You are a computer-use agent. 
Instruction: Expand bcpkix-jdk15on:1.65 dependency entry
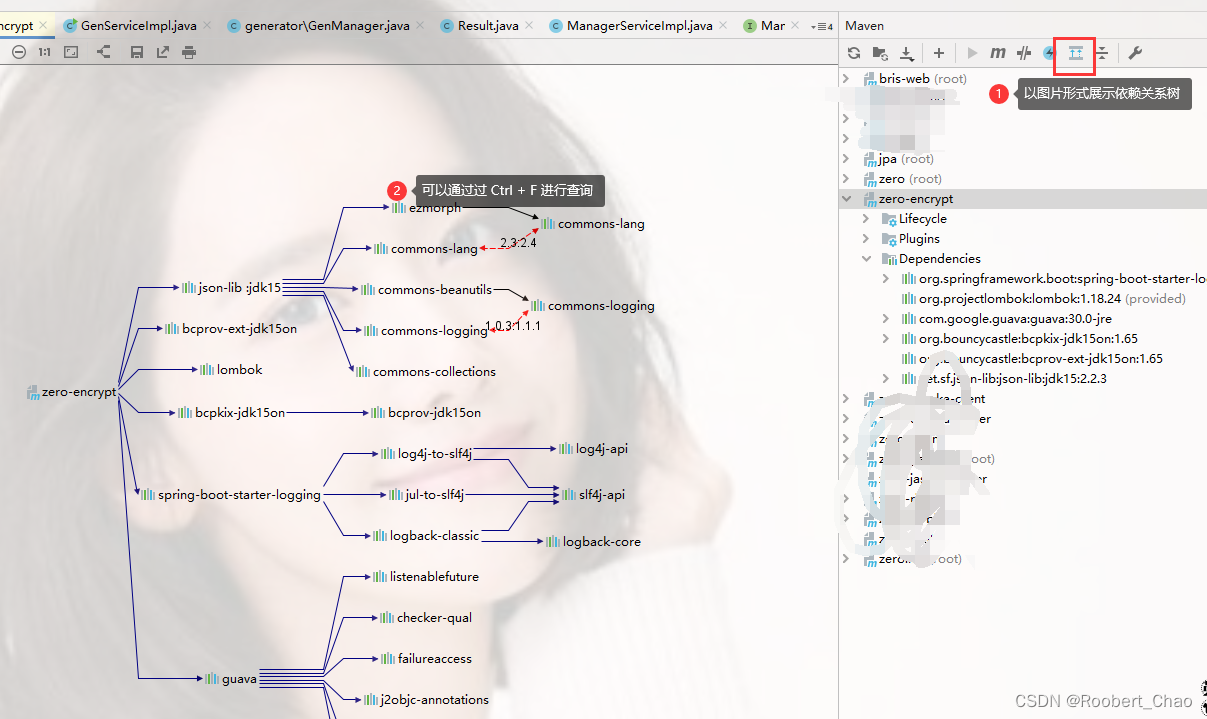[886, 338]
